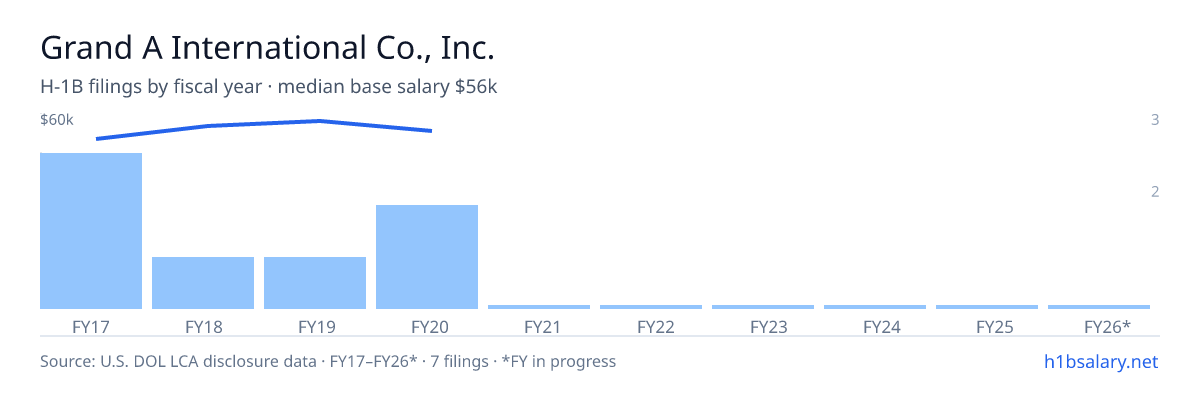
Task: Click the filings axis label 2
Action: coord(1155,192)
